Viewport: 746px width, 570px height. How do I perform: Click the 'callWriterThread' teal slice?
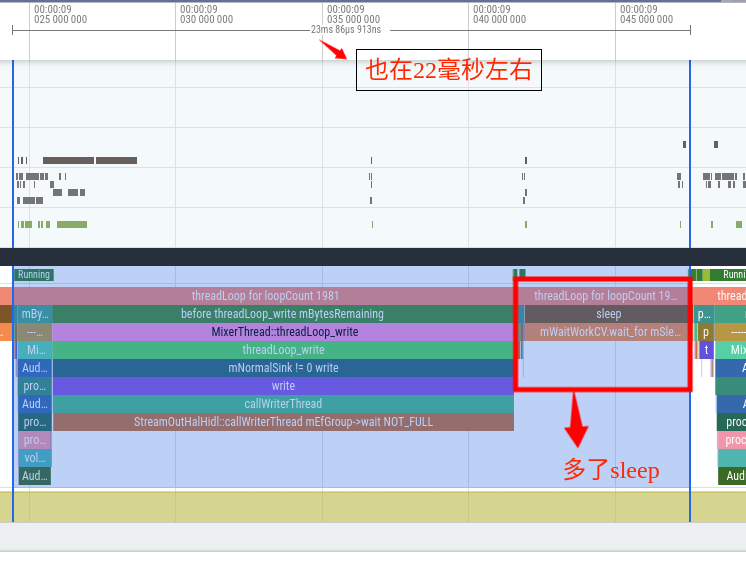pyautogui.click(x=283, y=404)
